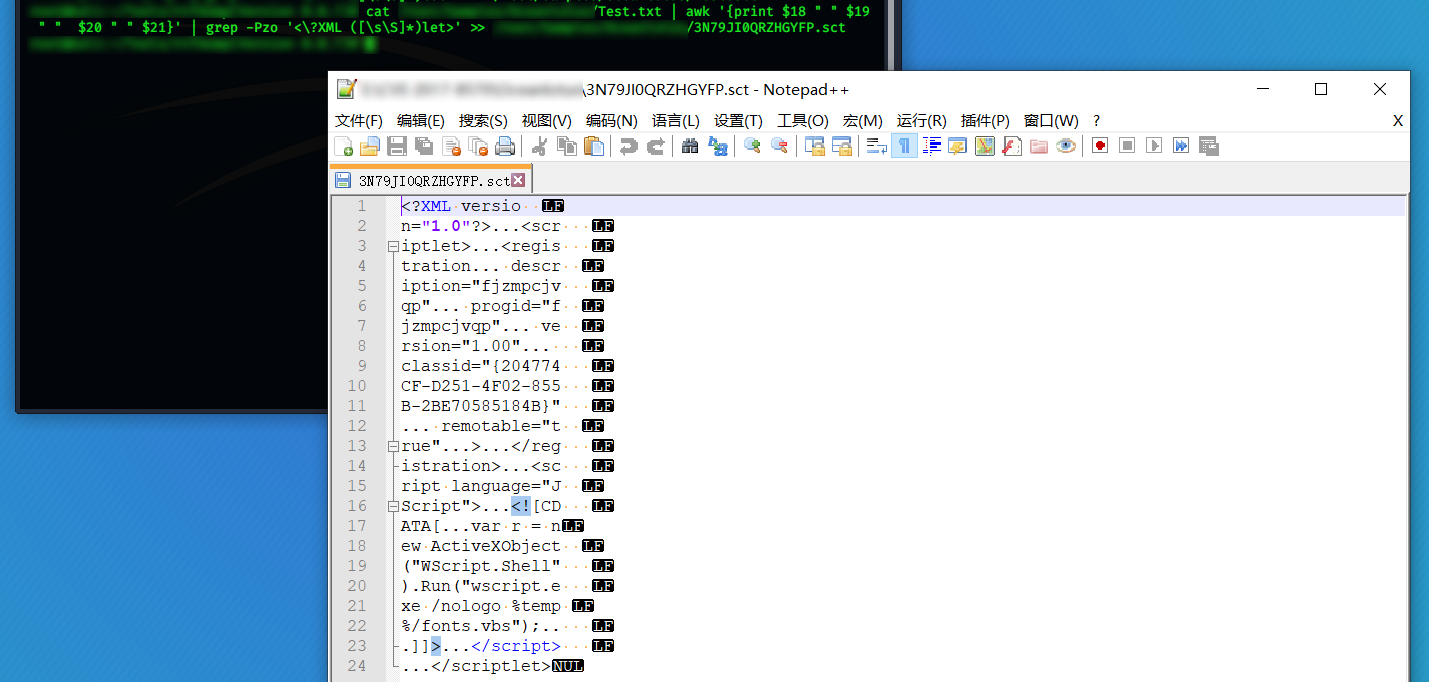The image size is (1429, 682).
Task: Close document using menu bar X
Action: (1398, 121)
